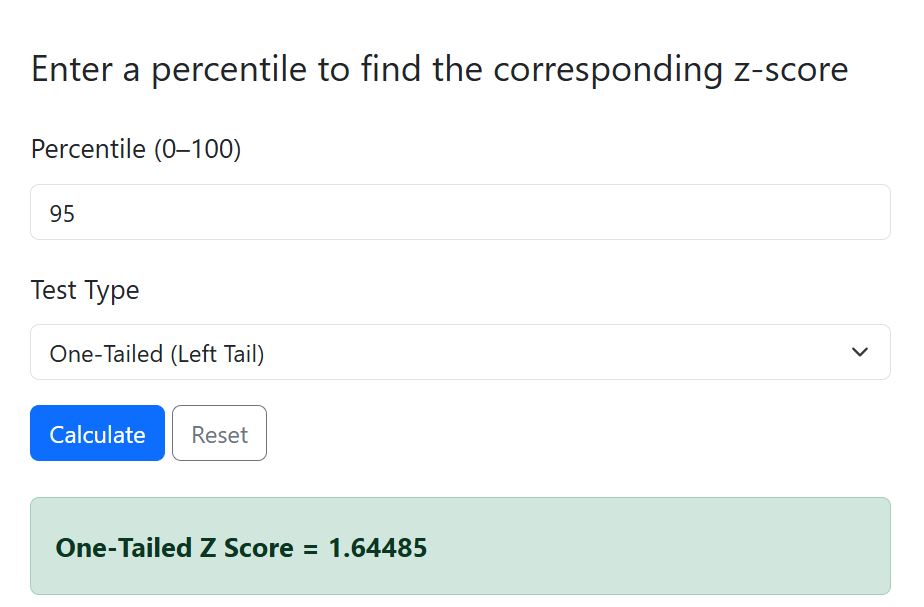Run the calculation with Calculate
924x607 pixels.
pos(96,433)
